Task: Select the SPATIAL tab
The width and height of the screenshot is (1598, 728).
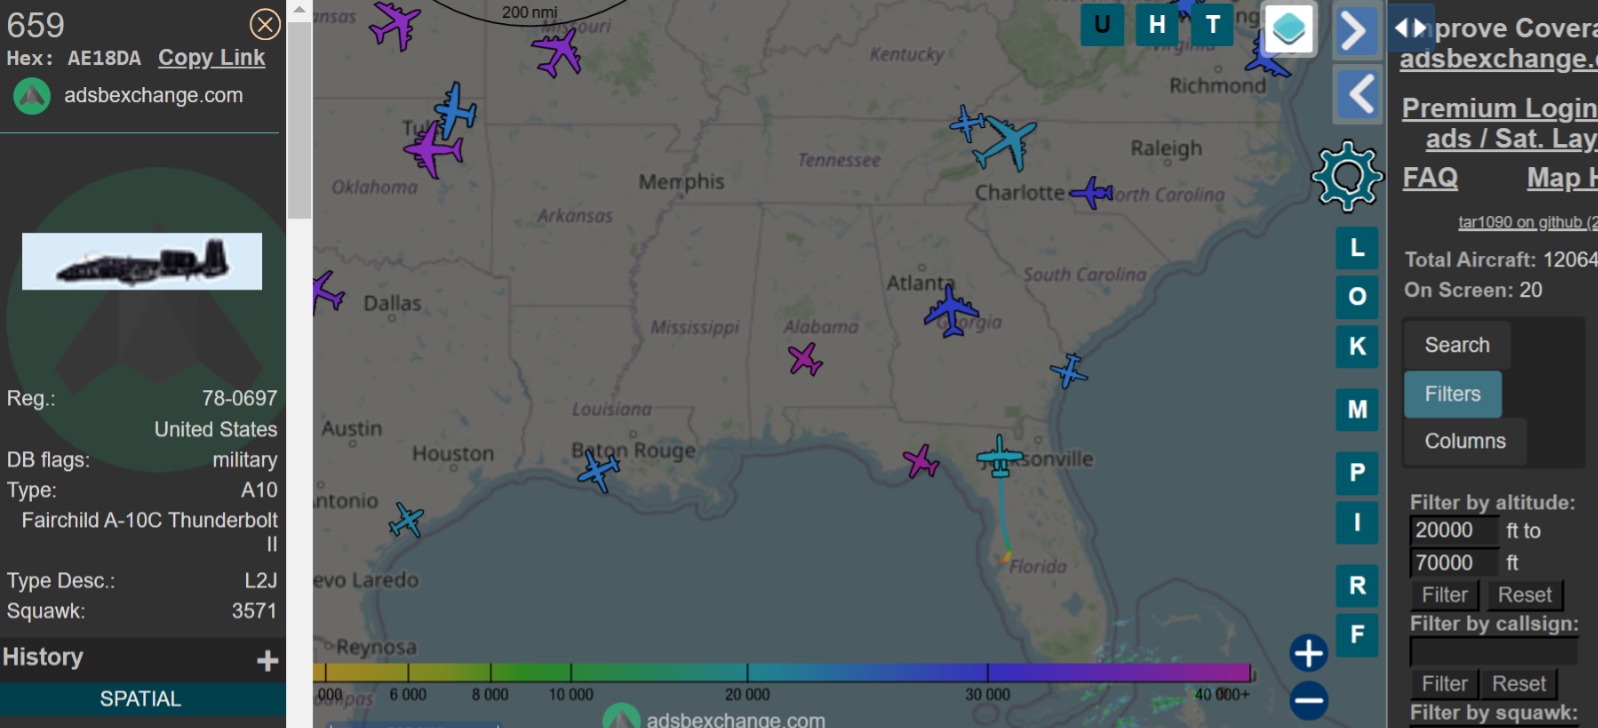Action: point(140,699)
